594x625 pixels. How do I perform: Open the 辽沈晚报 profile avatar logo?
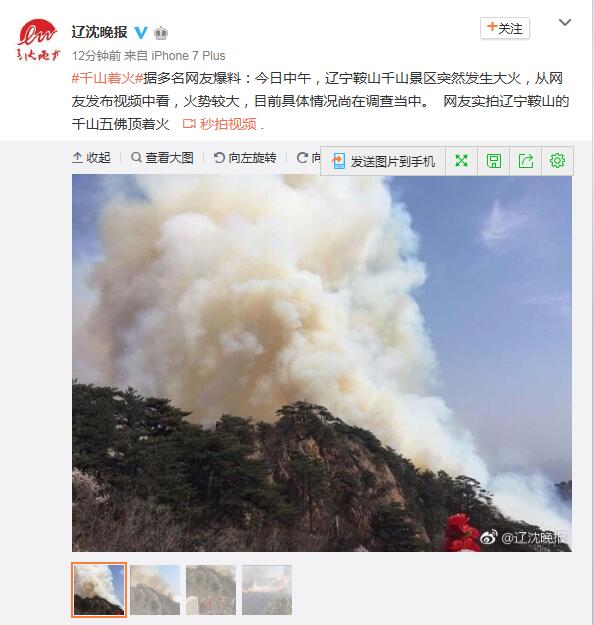37,40
